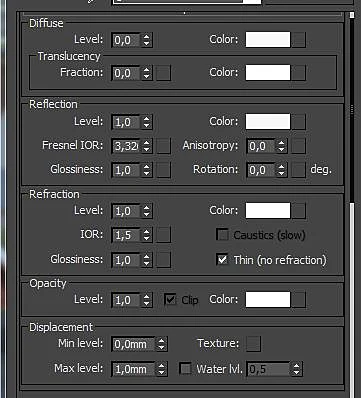Open the Fresnel IOR map slot button

pos(163,146)
